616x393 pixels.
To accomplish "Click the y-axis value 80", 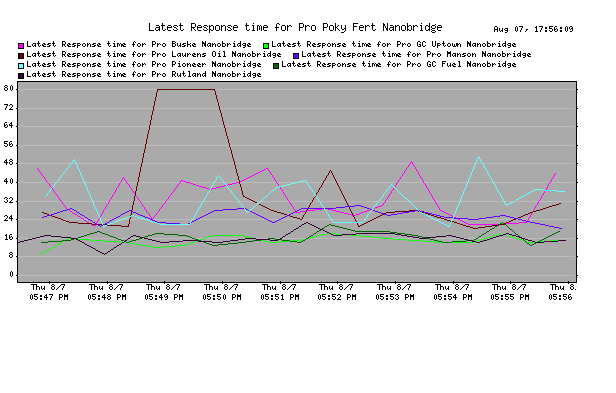I will [9, 88].
